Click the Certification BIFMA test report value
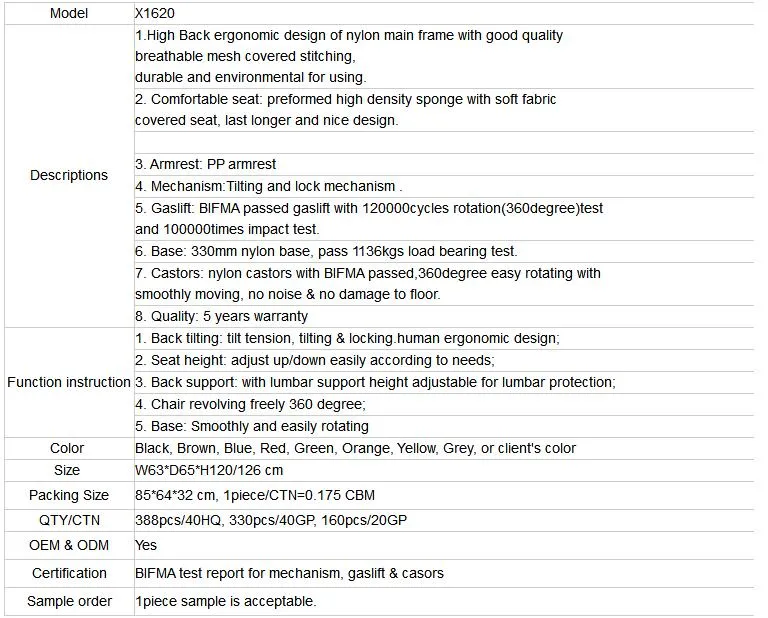 click(x=289, y=573)
